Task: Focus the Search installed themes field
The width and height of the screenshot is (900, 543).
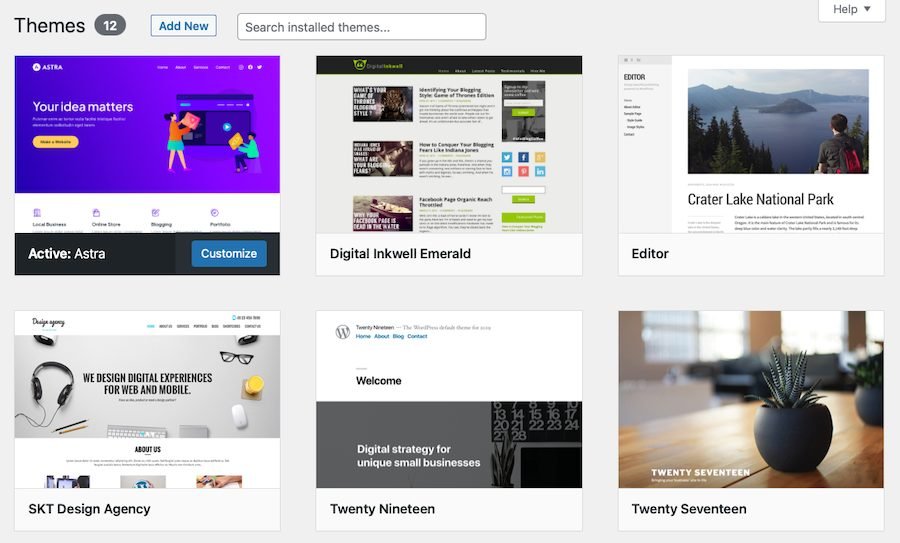Action: (362, 27)
